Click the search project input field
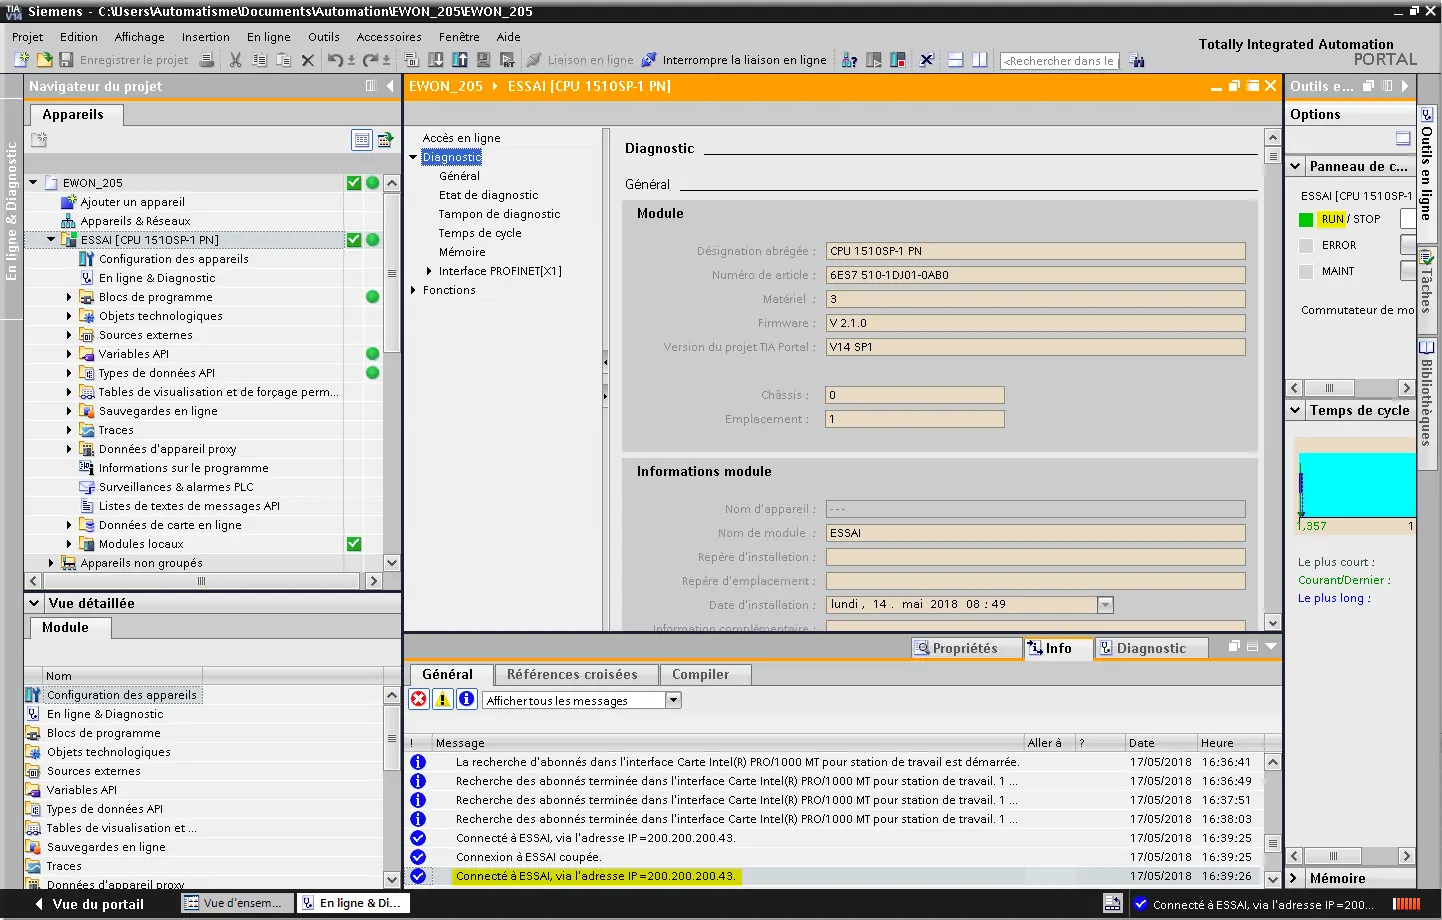The width and height of the screenshot is (1442, 920). point(1059,60)
